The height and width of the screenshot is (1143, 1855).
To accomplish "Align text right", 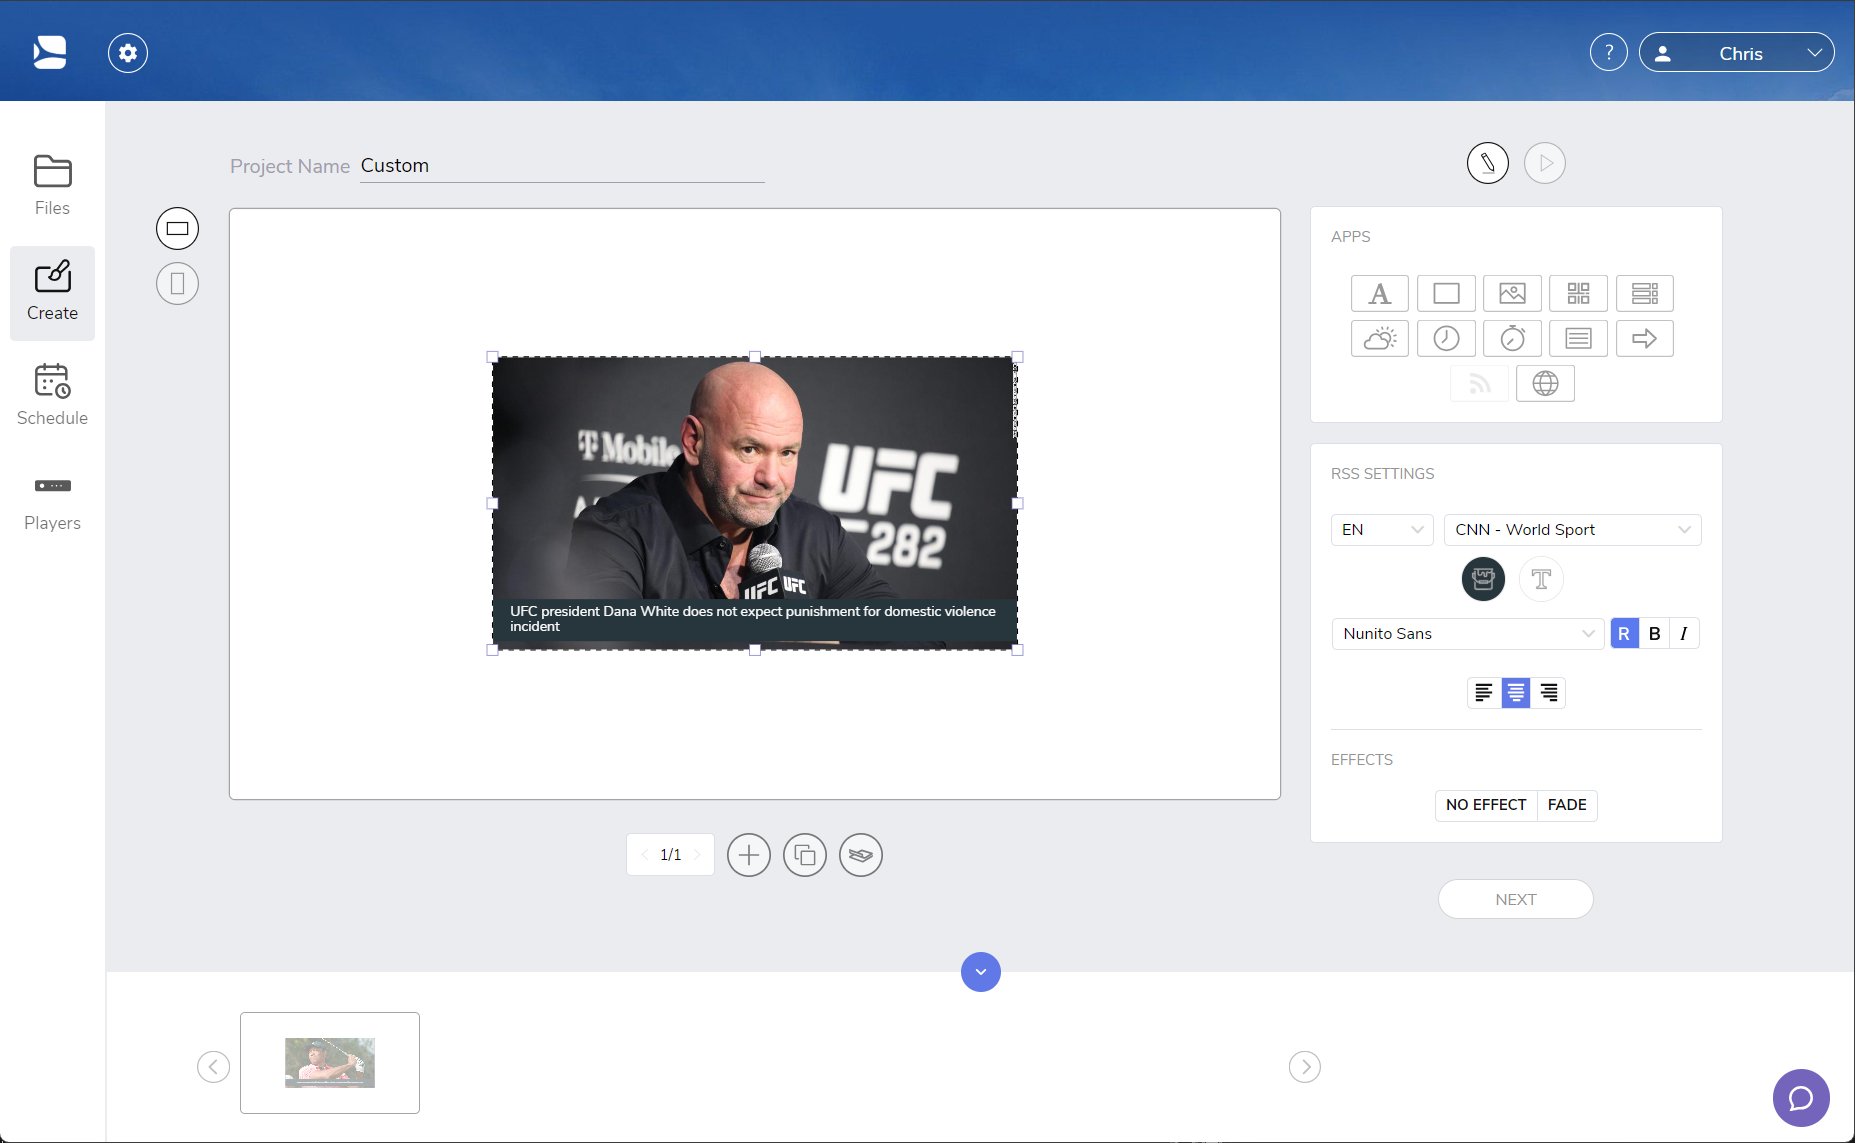I will (x=1548, y=693).
